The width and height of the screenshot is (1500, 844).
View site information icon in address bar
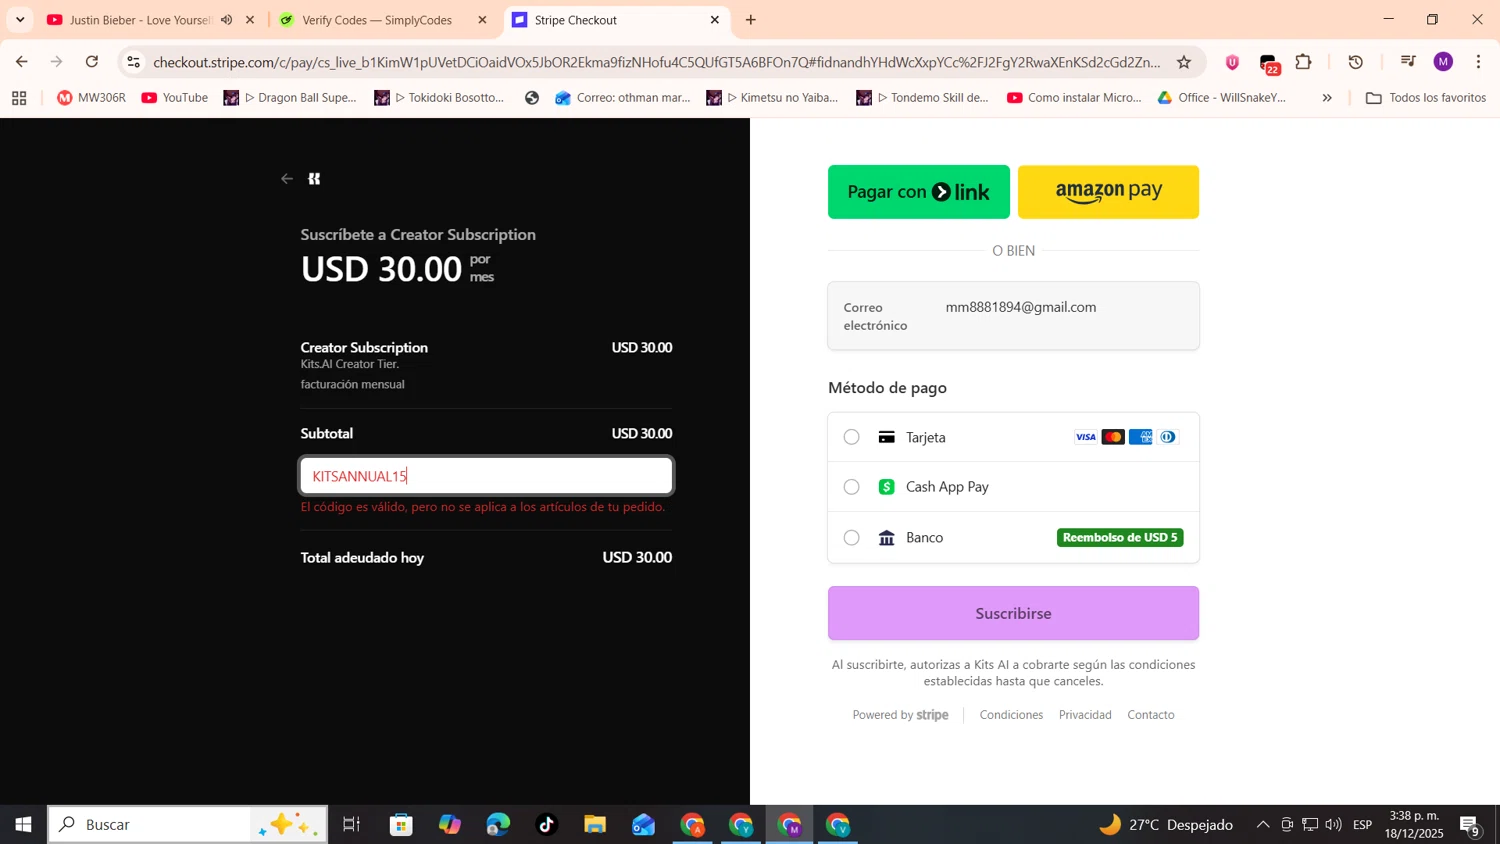[x=133, y=62]
